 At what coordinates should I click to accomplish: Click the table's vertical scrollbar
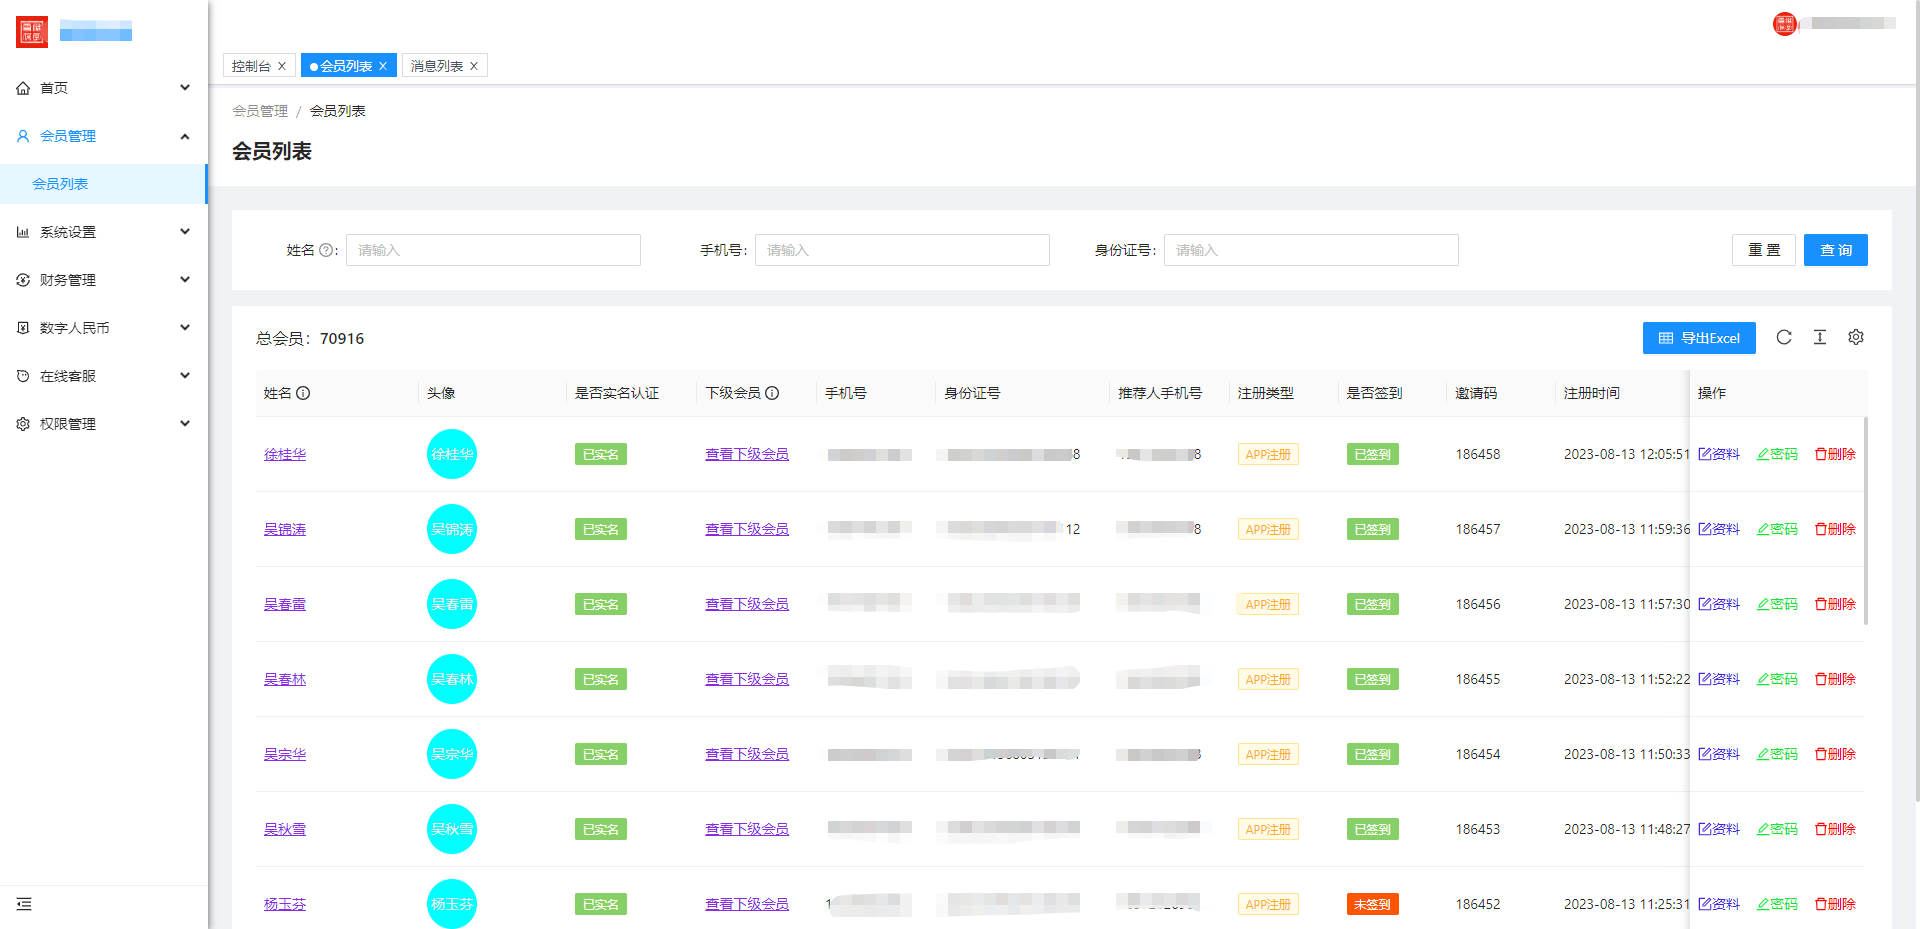point(1866,520)
